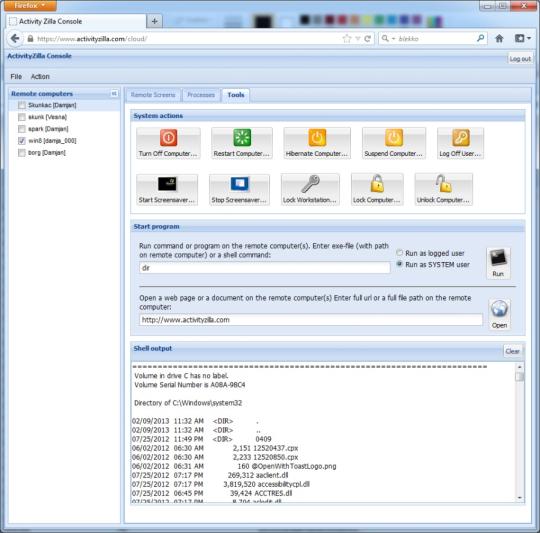The width and height of the screenshot is (540, 533).
Task: Click '12520437.cpx' file row
Action: [x=215, y=448]
